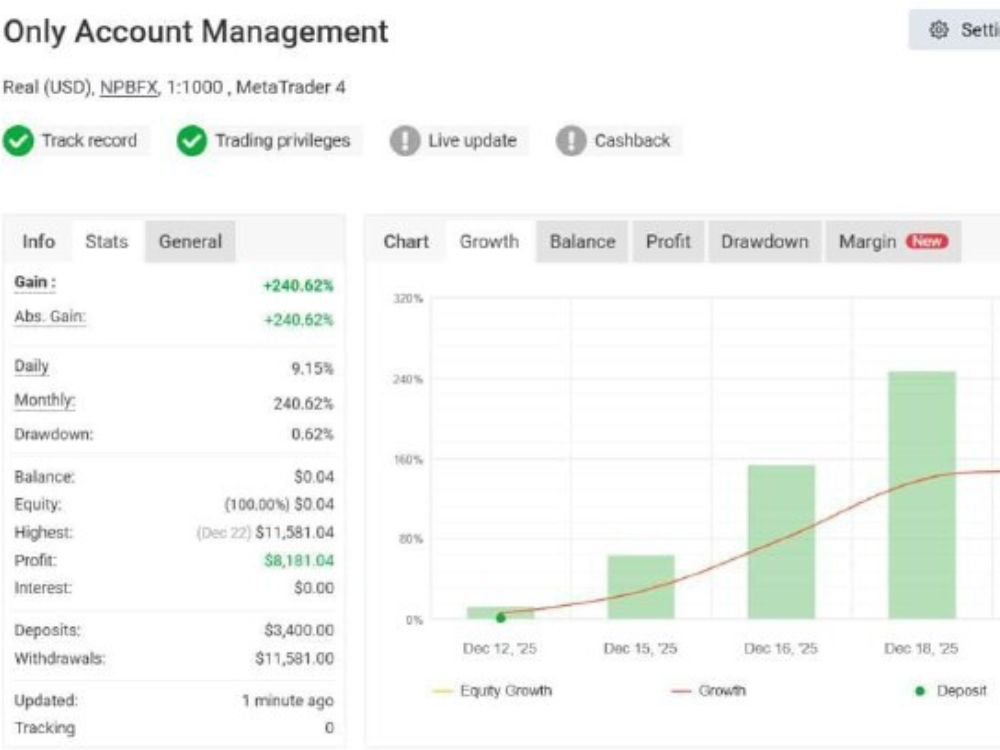
Task: Click the Drawdown 0.62% value
Action: pyautogui.click(x=312, y=434)
